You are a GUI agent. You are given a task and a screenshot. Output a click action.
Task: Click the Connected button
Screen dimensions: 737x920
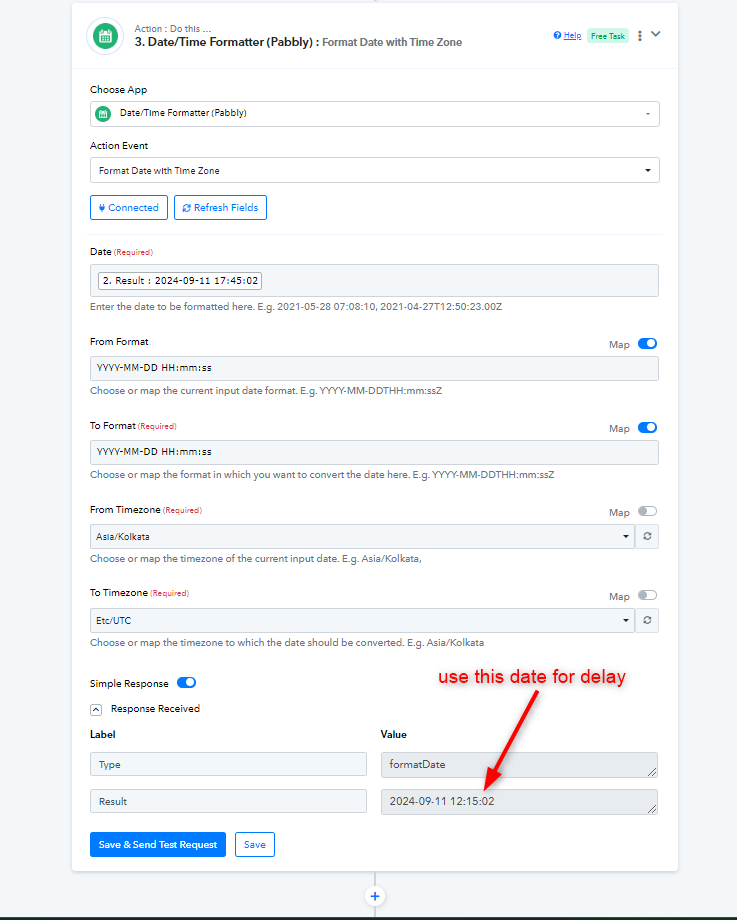129,208
